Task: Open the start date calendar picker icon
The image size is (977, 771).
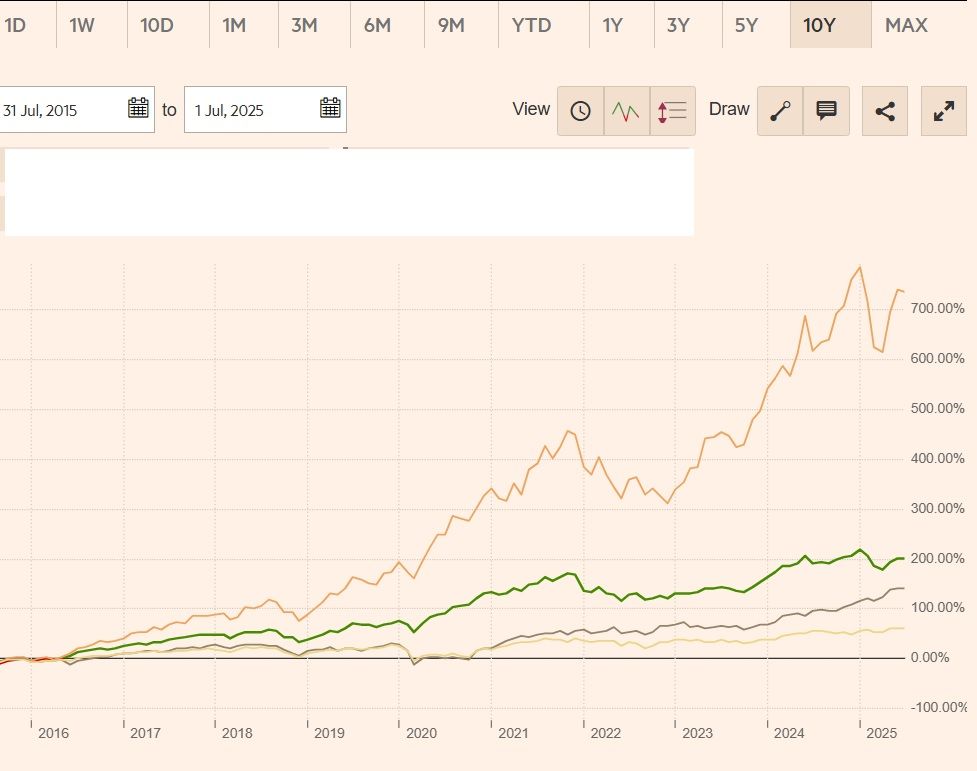Action: [138, 109]
